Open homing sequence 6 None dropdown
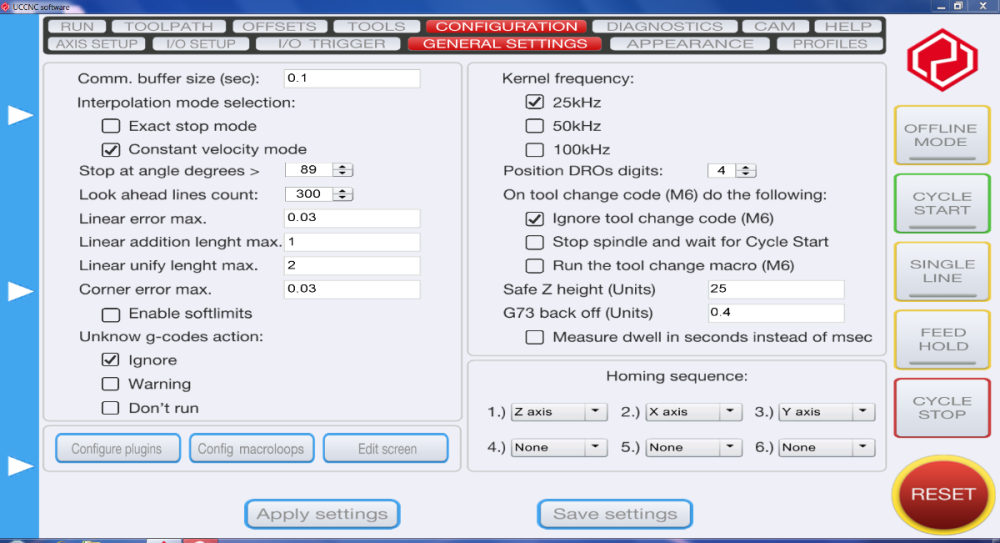1000x543 pixels. (827, 447)
